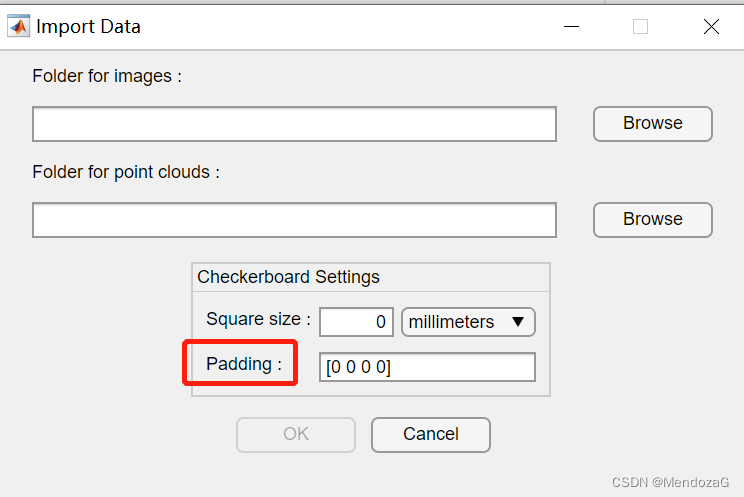Open the millimeters units dropdown
Screen dimensions: 744x497
(468, 322)
